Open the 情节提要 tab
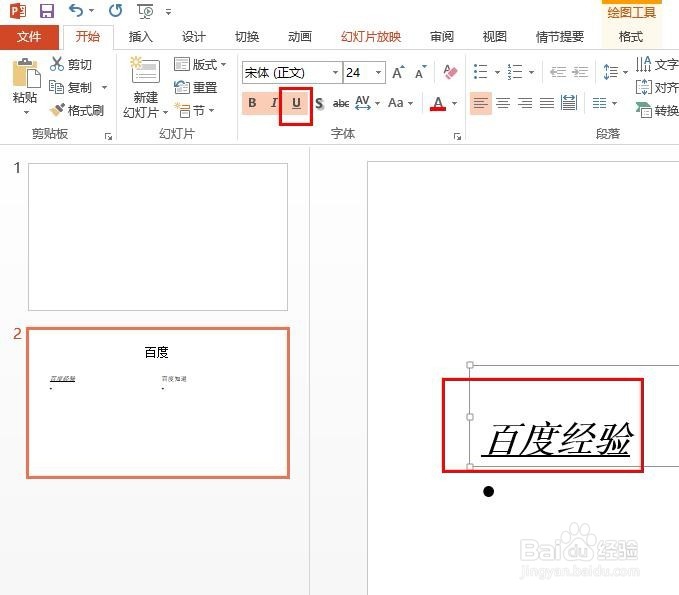The image size is (679, 595). click(560, 37)
